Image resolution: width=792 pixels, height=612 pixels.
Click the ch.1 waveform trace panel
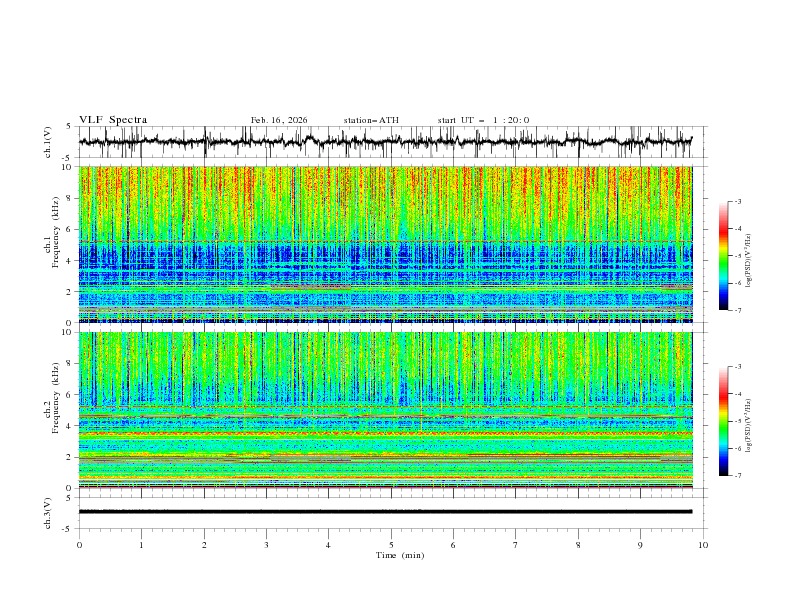(x=392, y=142)
